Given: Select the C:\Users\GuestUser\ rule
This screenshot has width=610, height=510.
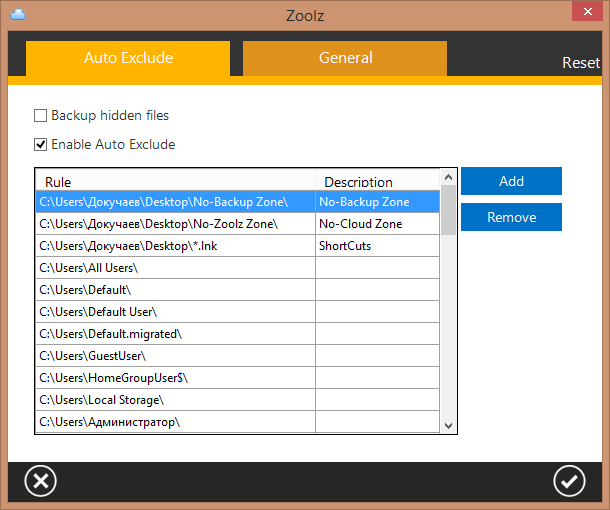Looking at the screenshot, I should pyautogui.click(x=175, y=356).
